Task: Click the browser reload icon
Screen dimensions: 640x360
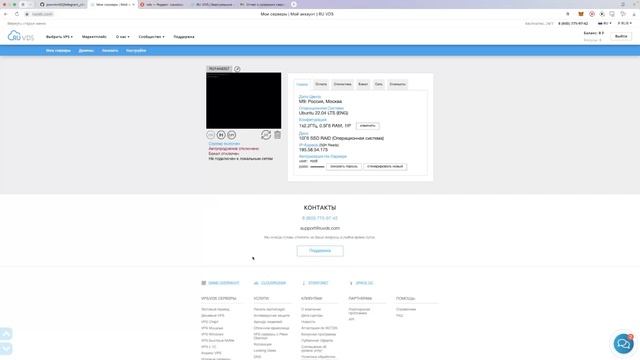Action: point(17,14)
